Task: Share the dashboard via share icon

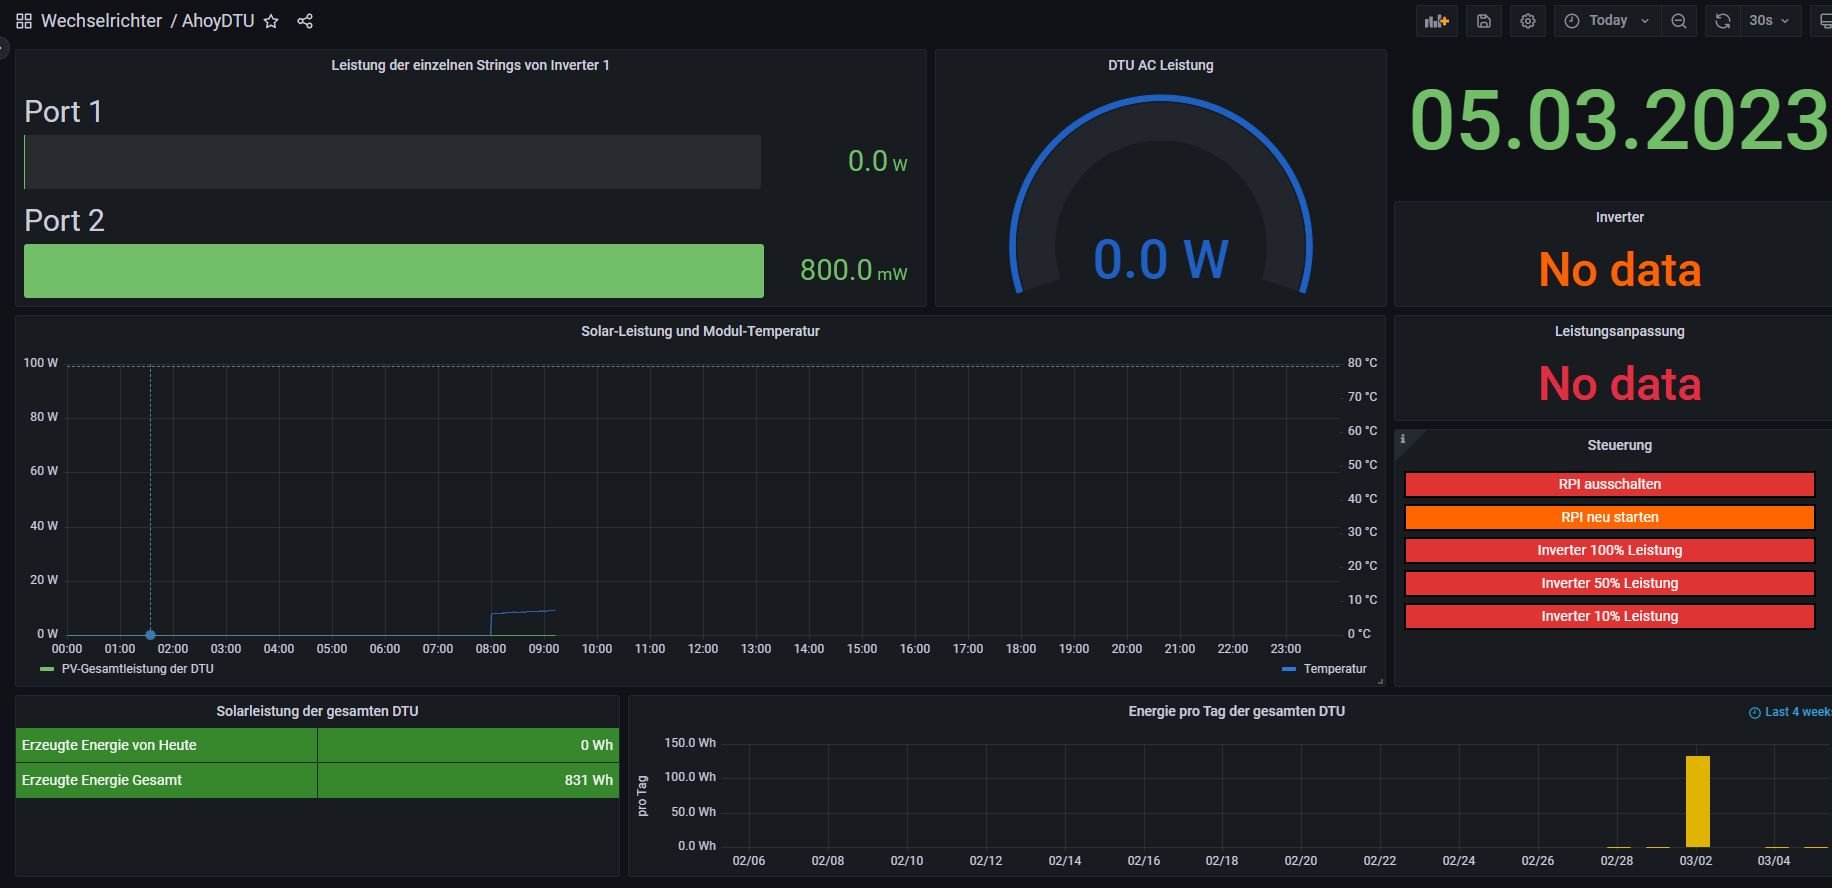Action: pos(305,21)
